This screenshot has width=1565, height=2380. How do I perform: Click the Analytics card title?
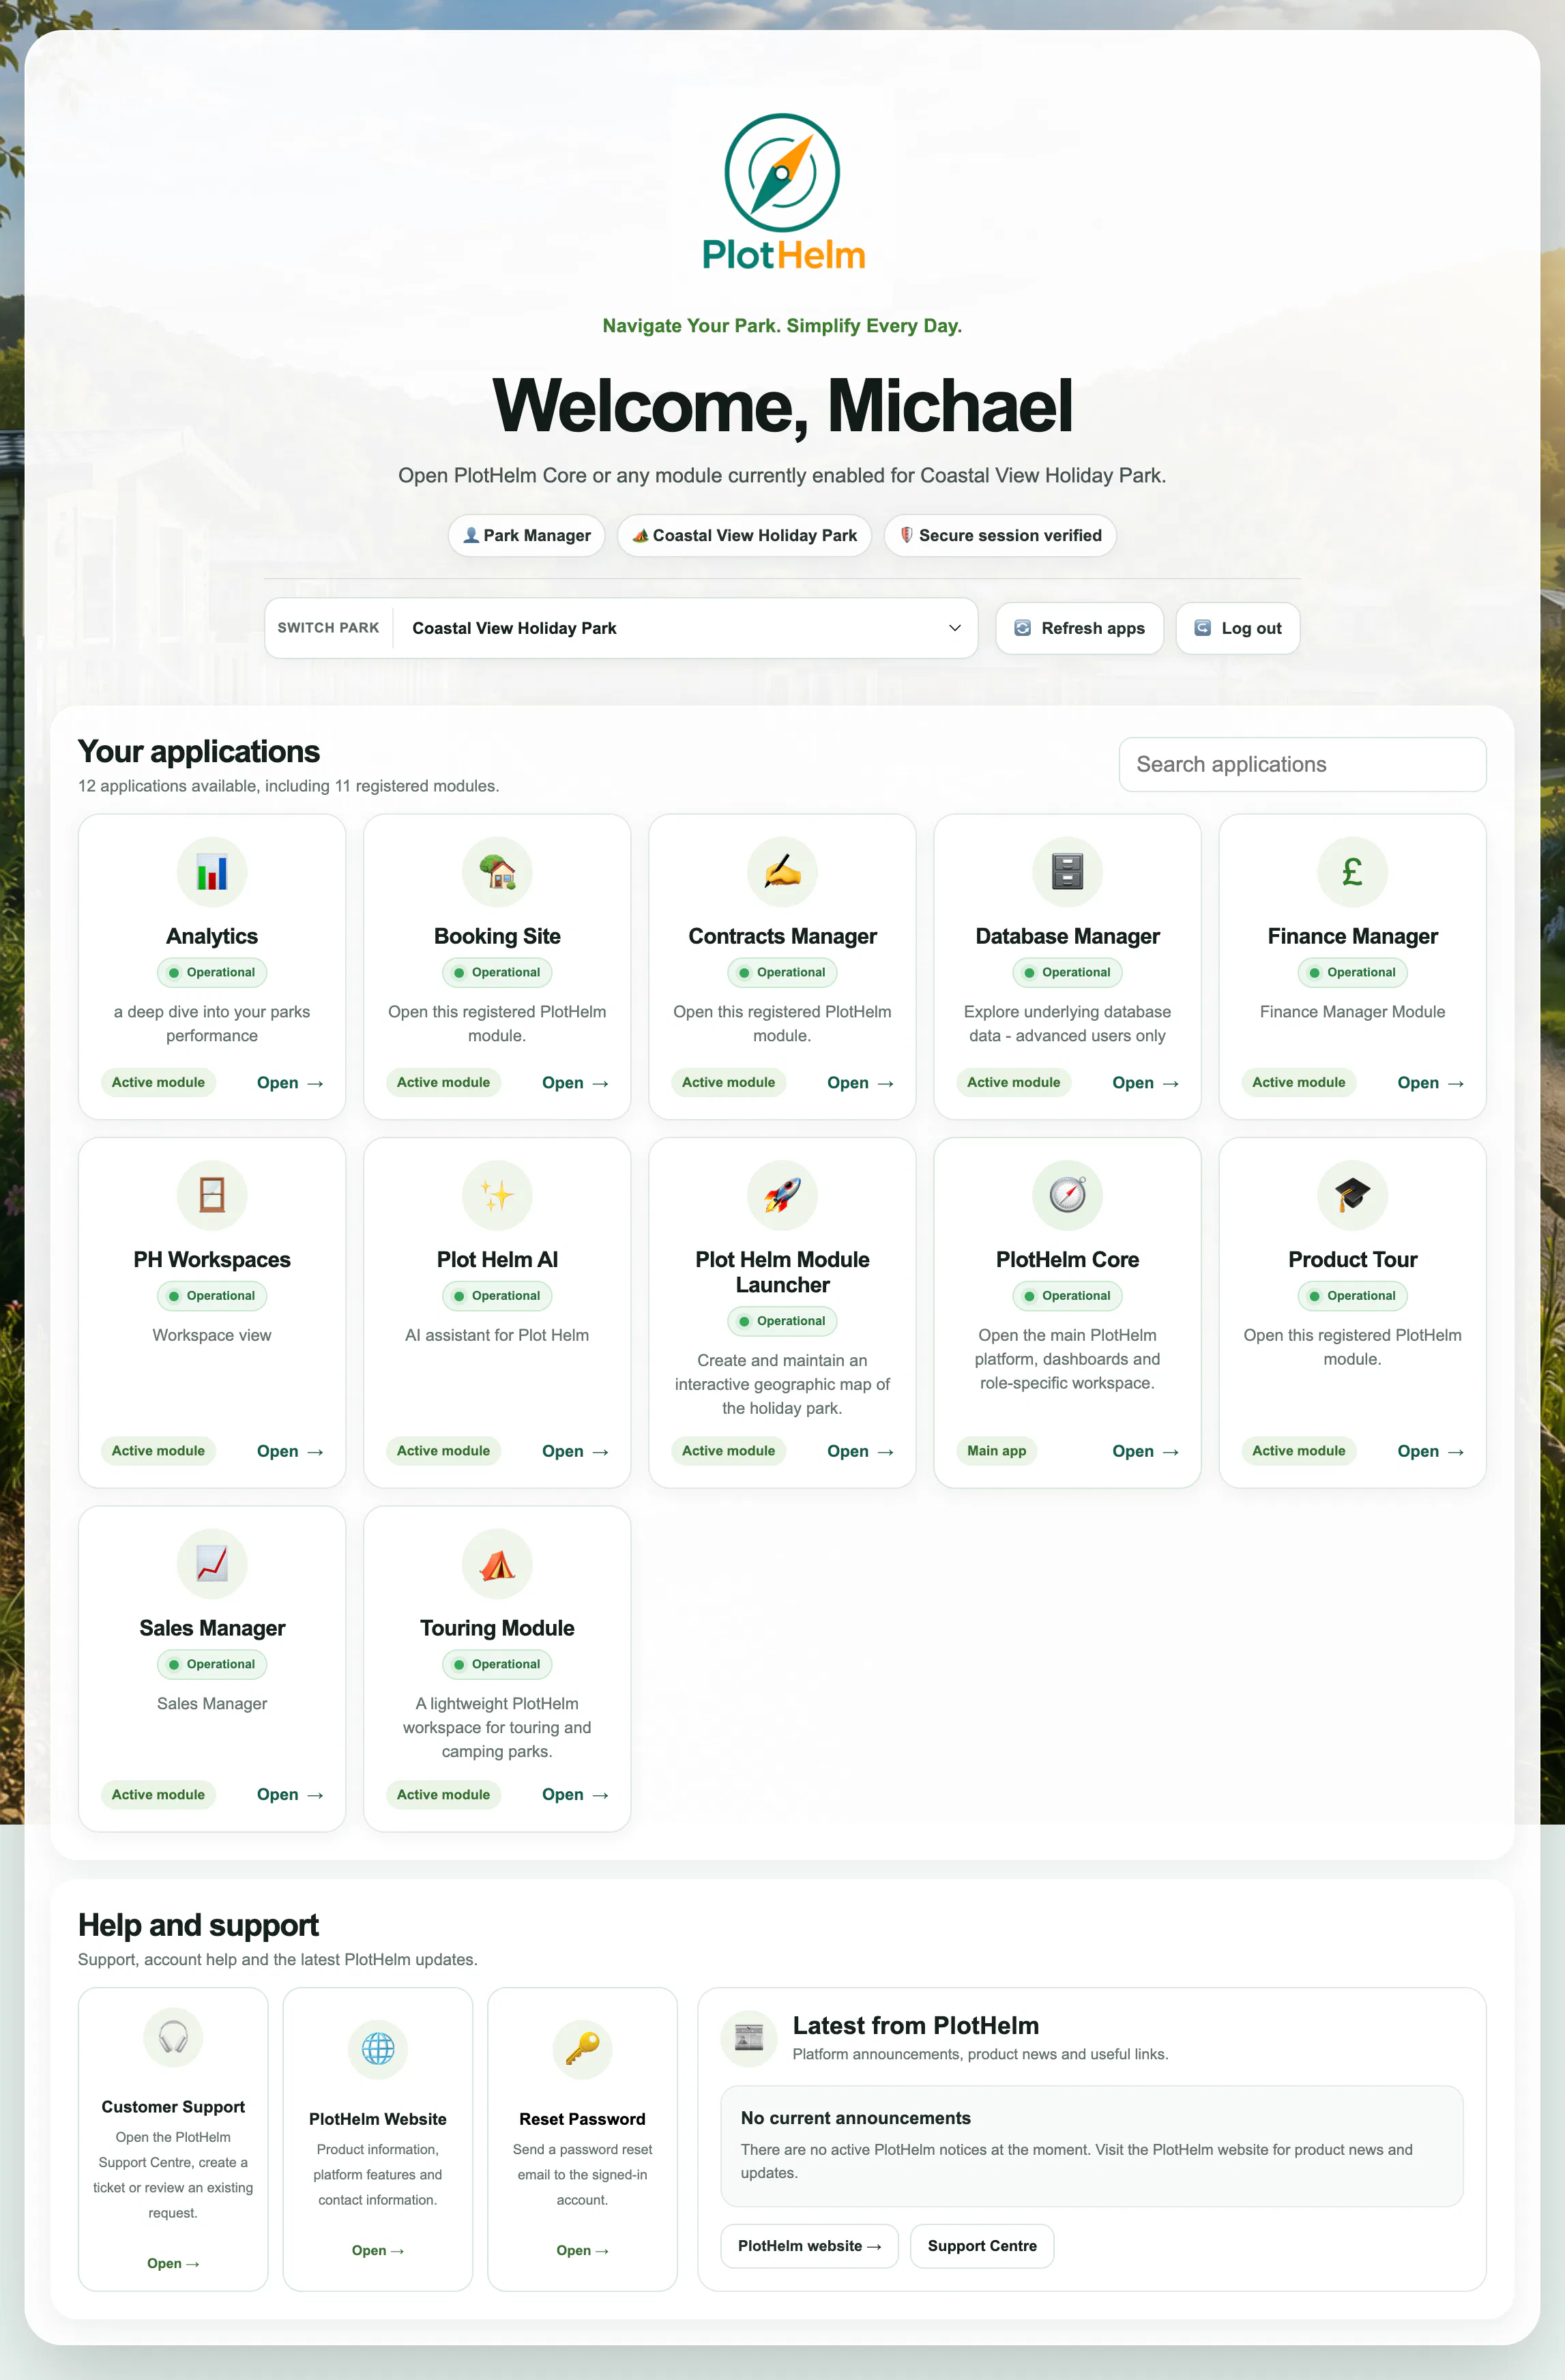(x=212, y=936)
